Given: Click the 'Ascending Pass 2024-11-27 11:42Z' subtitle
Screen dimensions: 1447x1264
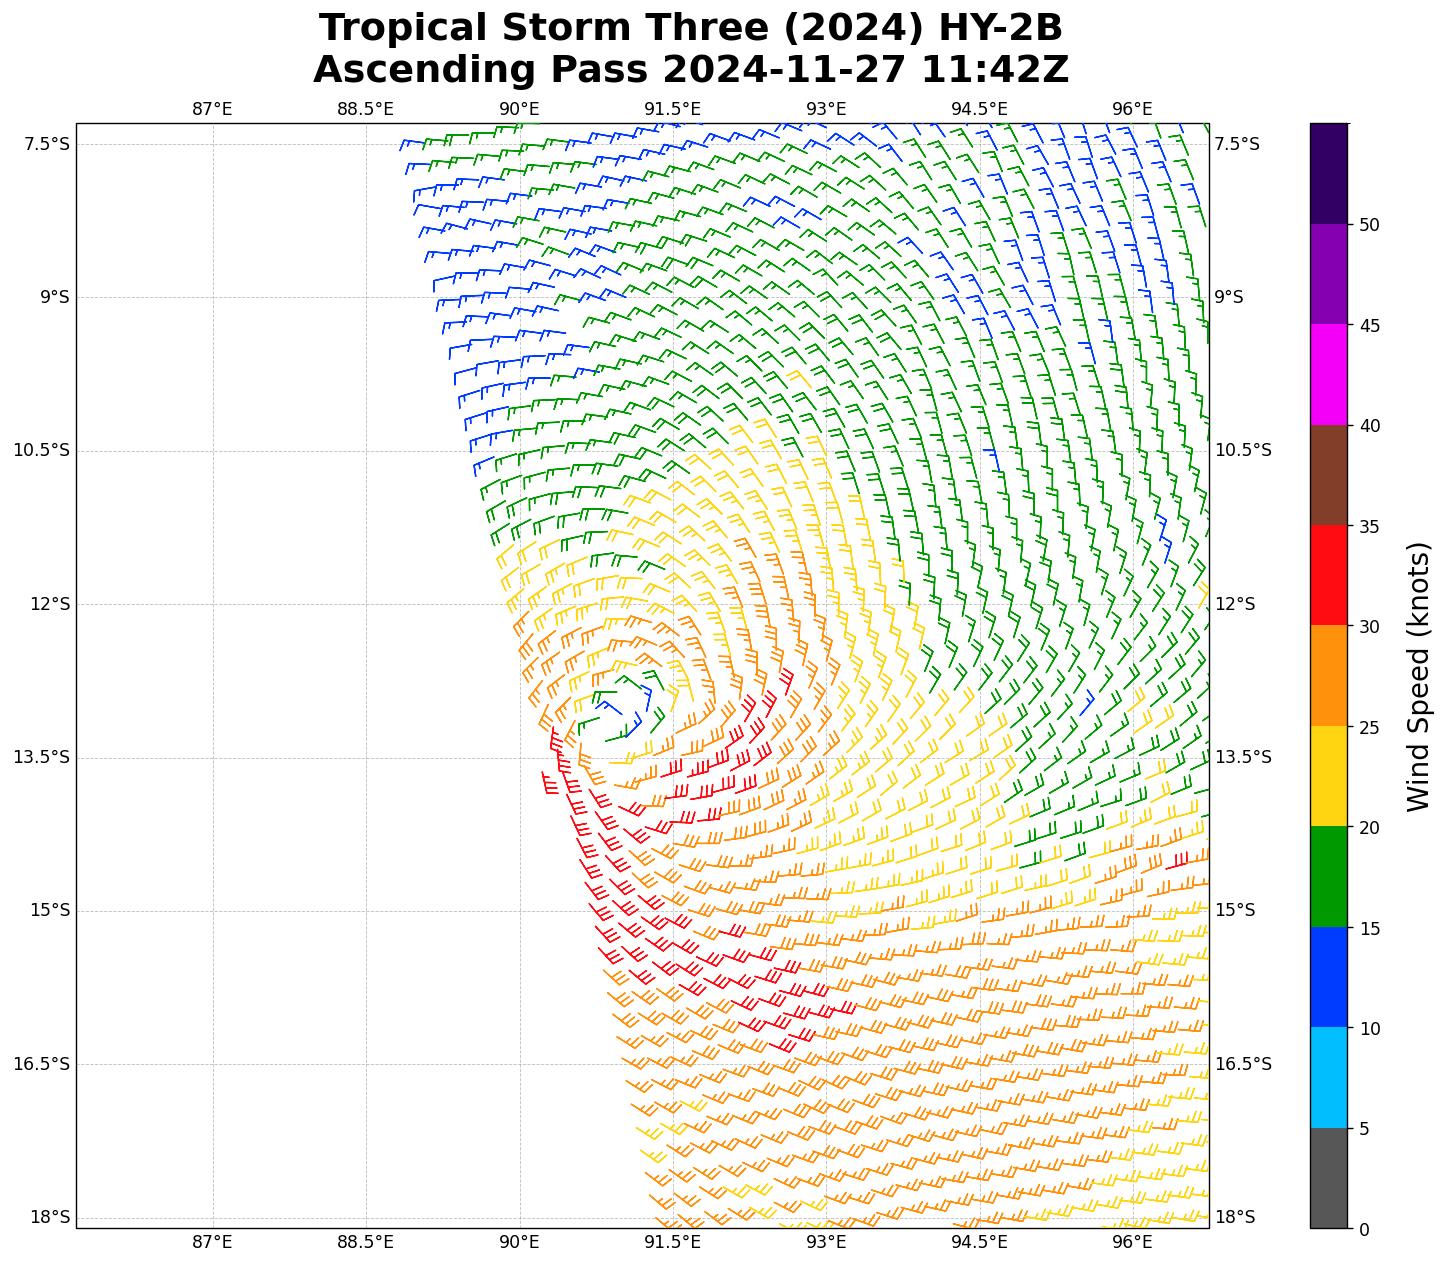Looking at the screenshot, I should [x=690, y=70].
